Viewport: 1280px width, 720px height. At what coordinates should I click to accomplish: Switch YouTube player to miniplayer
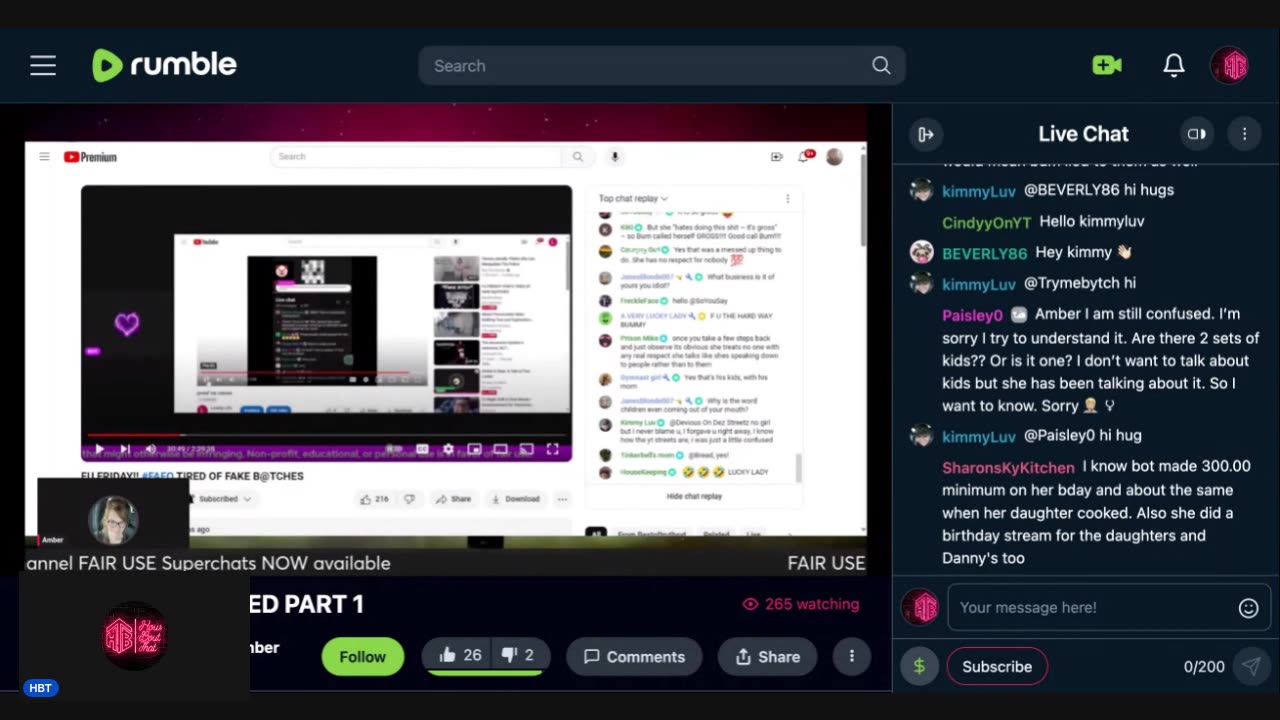[474, 450]
